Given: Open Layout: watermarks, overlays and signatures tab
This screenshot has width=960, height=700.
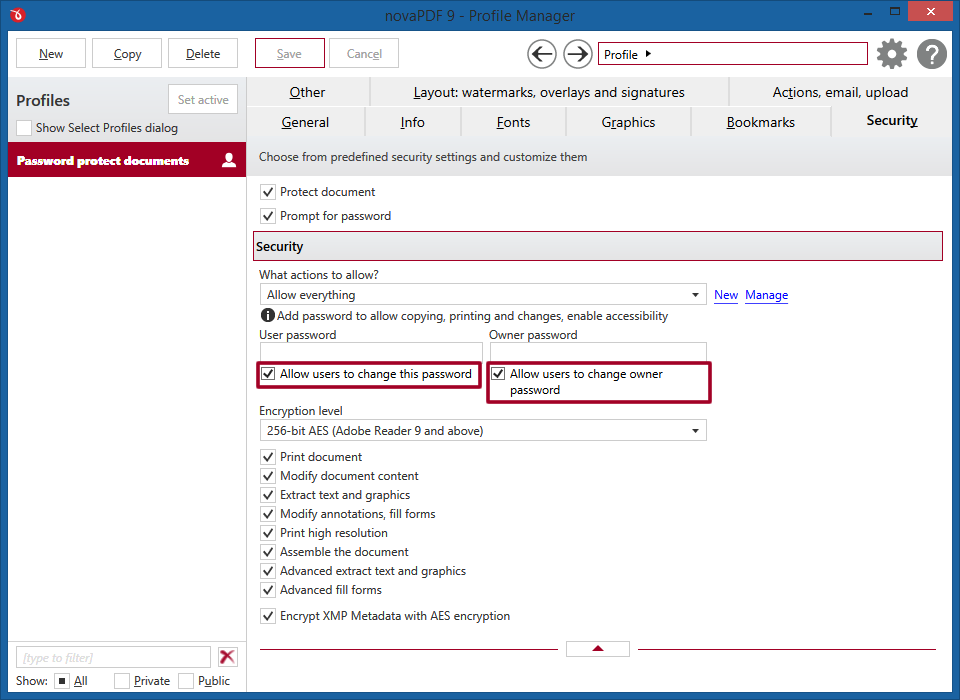Looking at the screenshot, I should [x=549, y=92].
